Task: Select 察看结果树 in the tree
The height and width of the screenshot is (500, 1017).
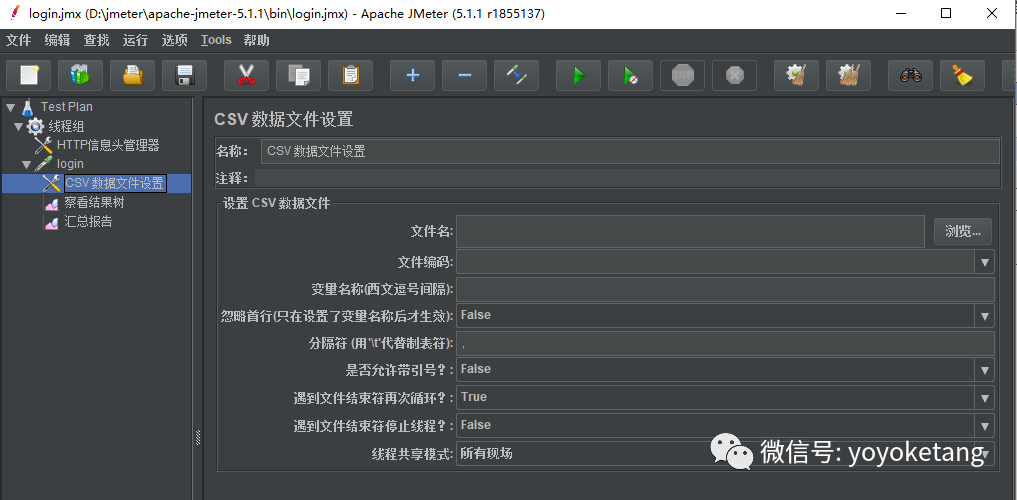Action: (94, 203)
